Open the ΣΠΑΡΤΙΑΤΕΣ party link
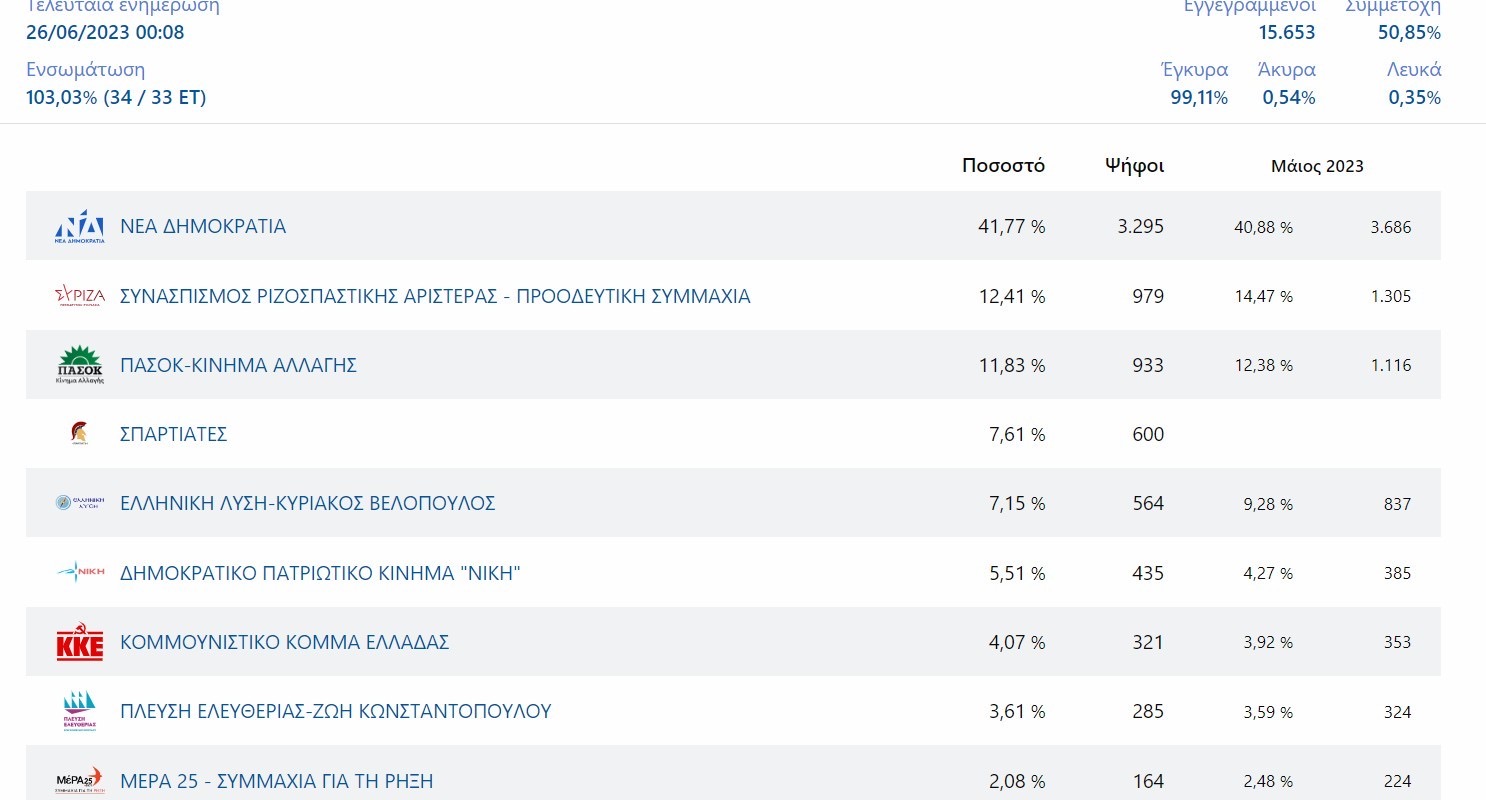 (174, 434)
